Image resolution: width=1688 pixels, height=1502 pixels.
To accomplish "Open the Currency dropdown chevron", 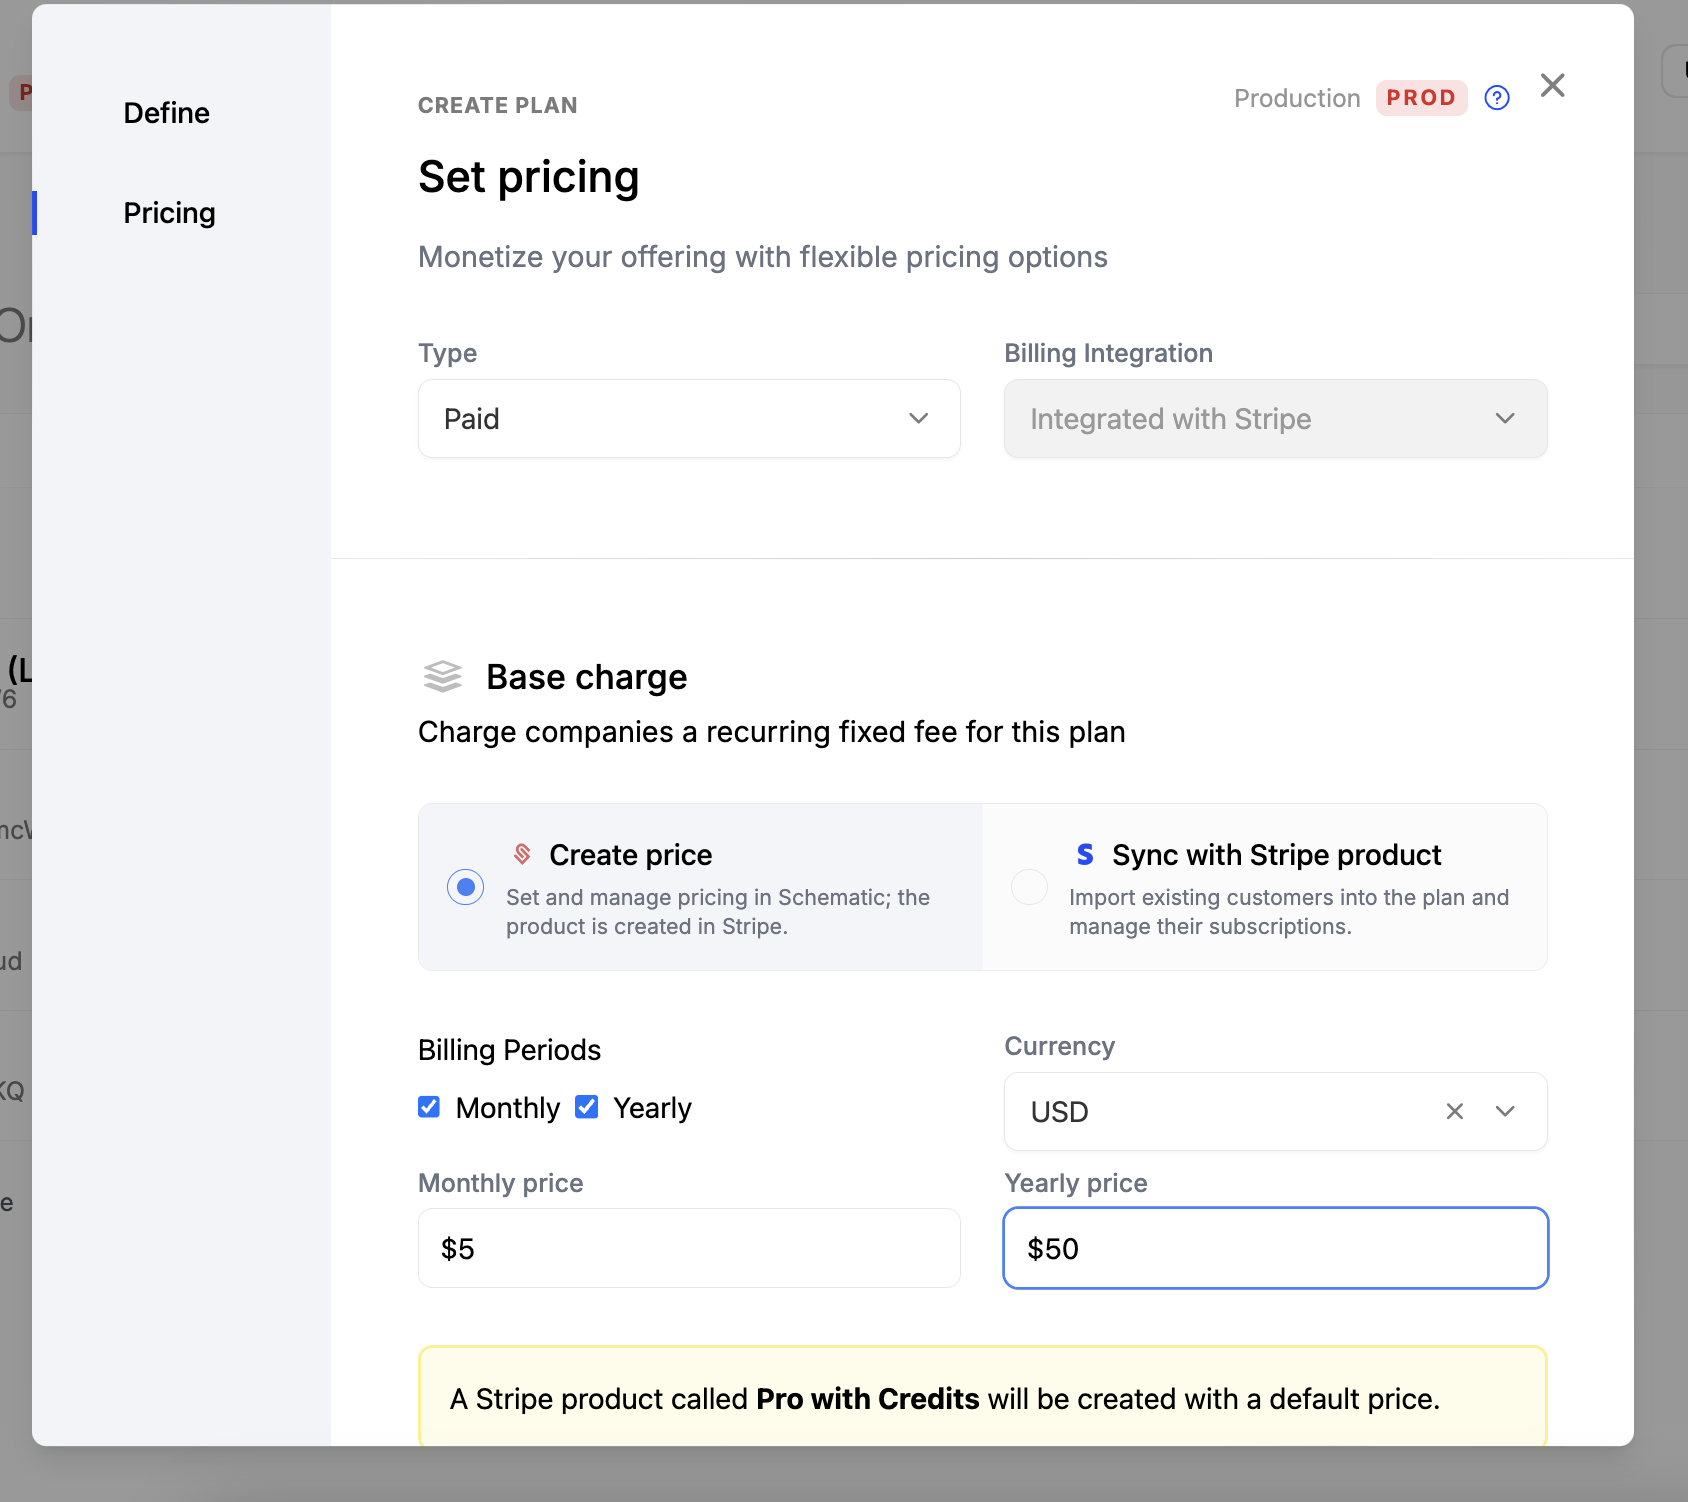I will coord(1505,1111).
